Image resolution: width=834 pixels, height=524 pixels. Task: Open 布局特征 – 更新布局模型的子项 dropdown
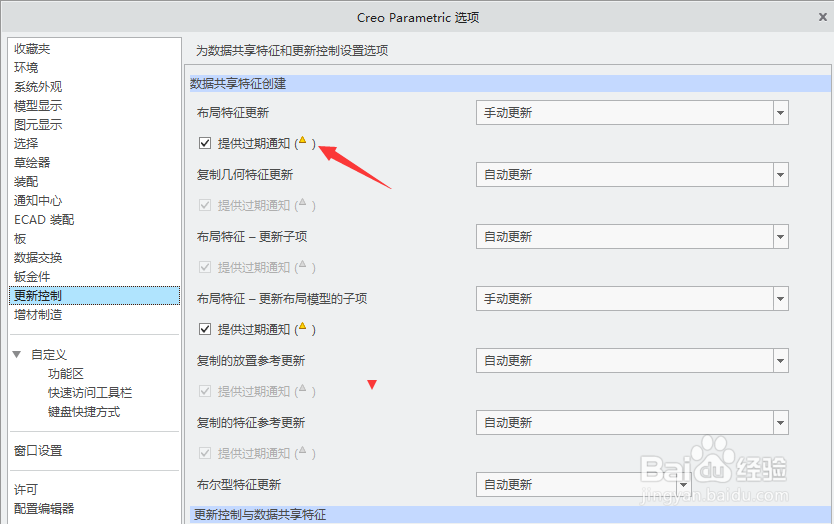click(632, 299)
